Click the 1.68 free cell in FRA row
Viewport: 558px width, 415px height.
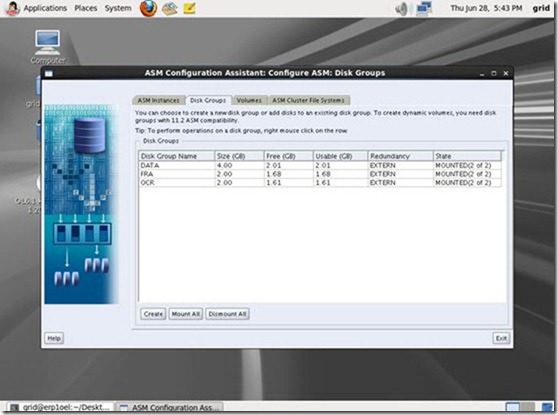pyautogui.click(x=289, y=174)
